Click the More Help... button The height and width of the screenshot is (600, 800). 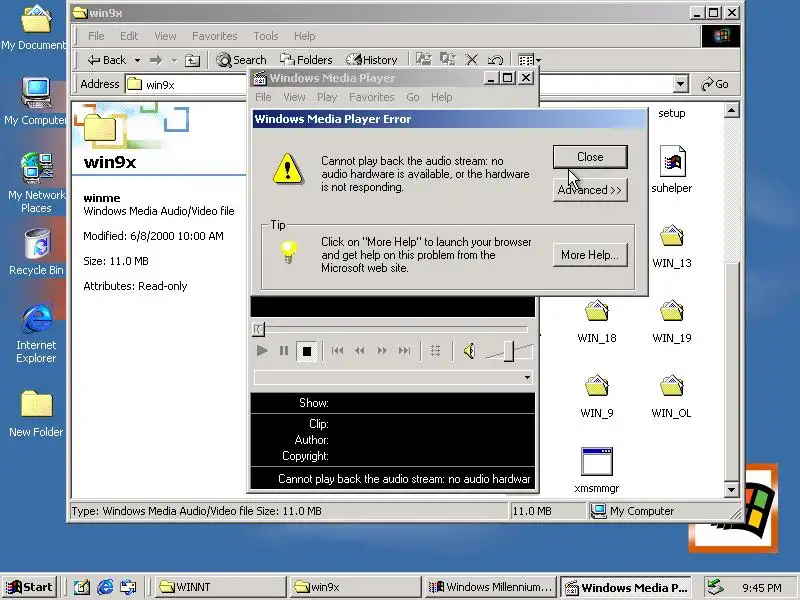[x=590, y=255]
